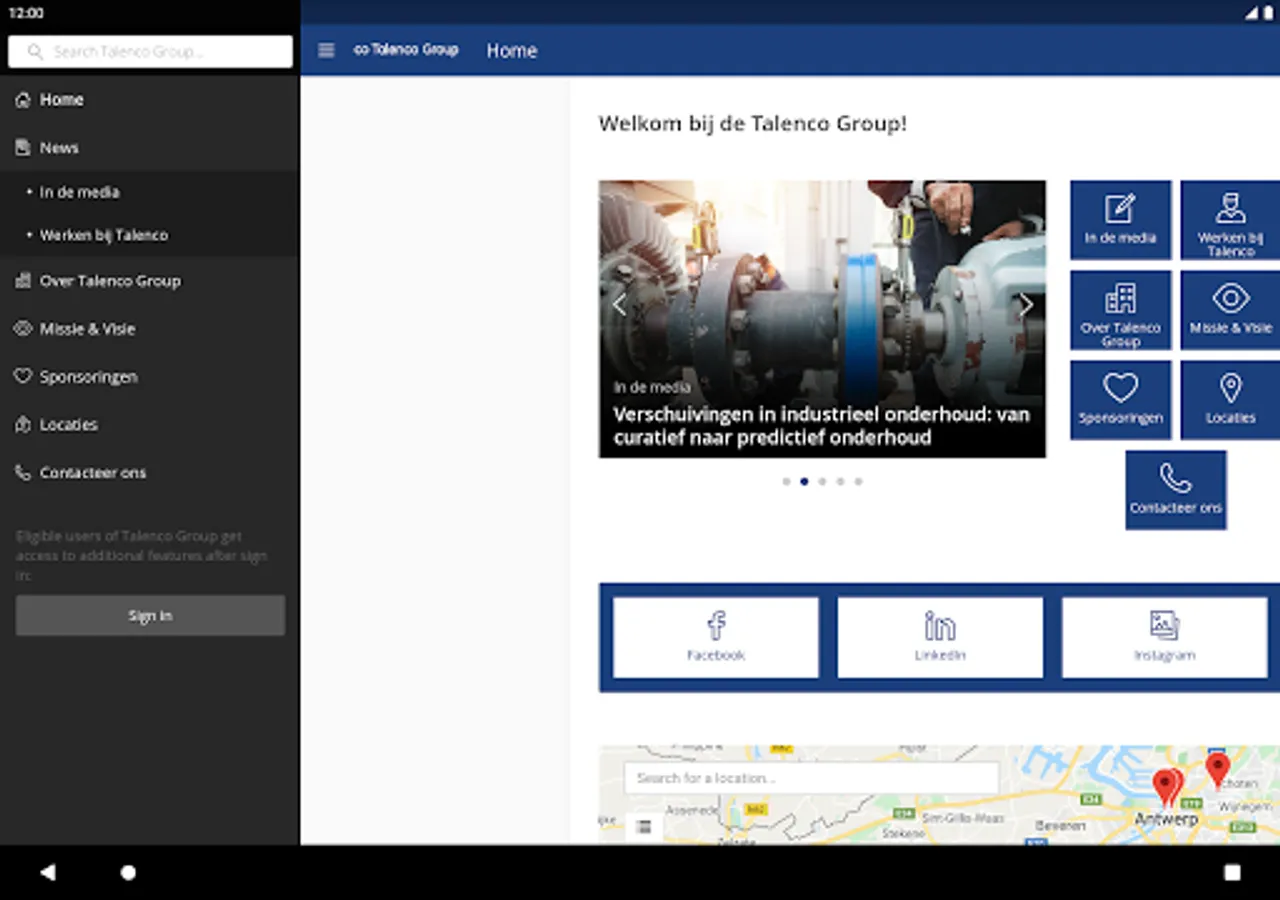Screen dimensions: 1280x900
Task: Focus the Search Talenco Group field
Action: tap(150, 52)
